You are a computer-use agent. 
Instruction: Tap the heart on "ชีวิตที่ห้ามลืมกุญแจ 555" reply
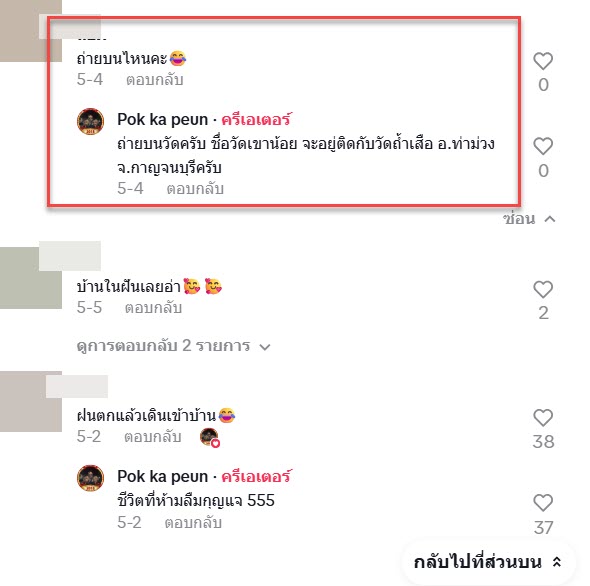(543, 503)
